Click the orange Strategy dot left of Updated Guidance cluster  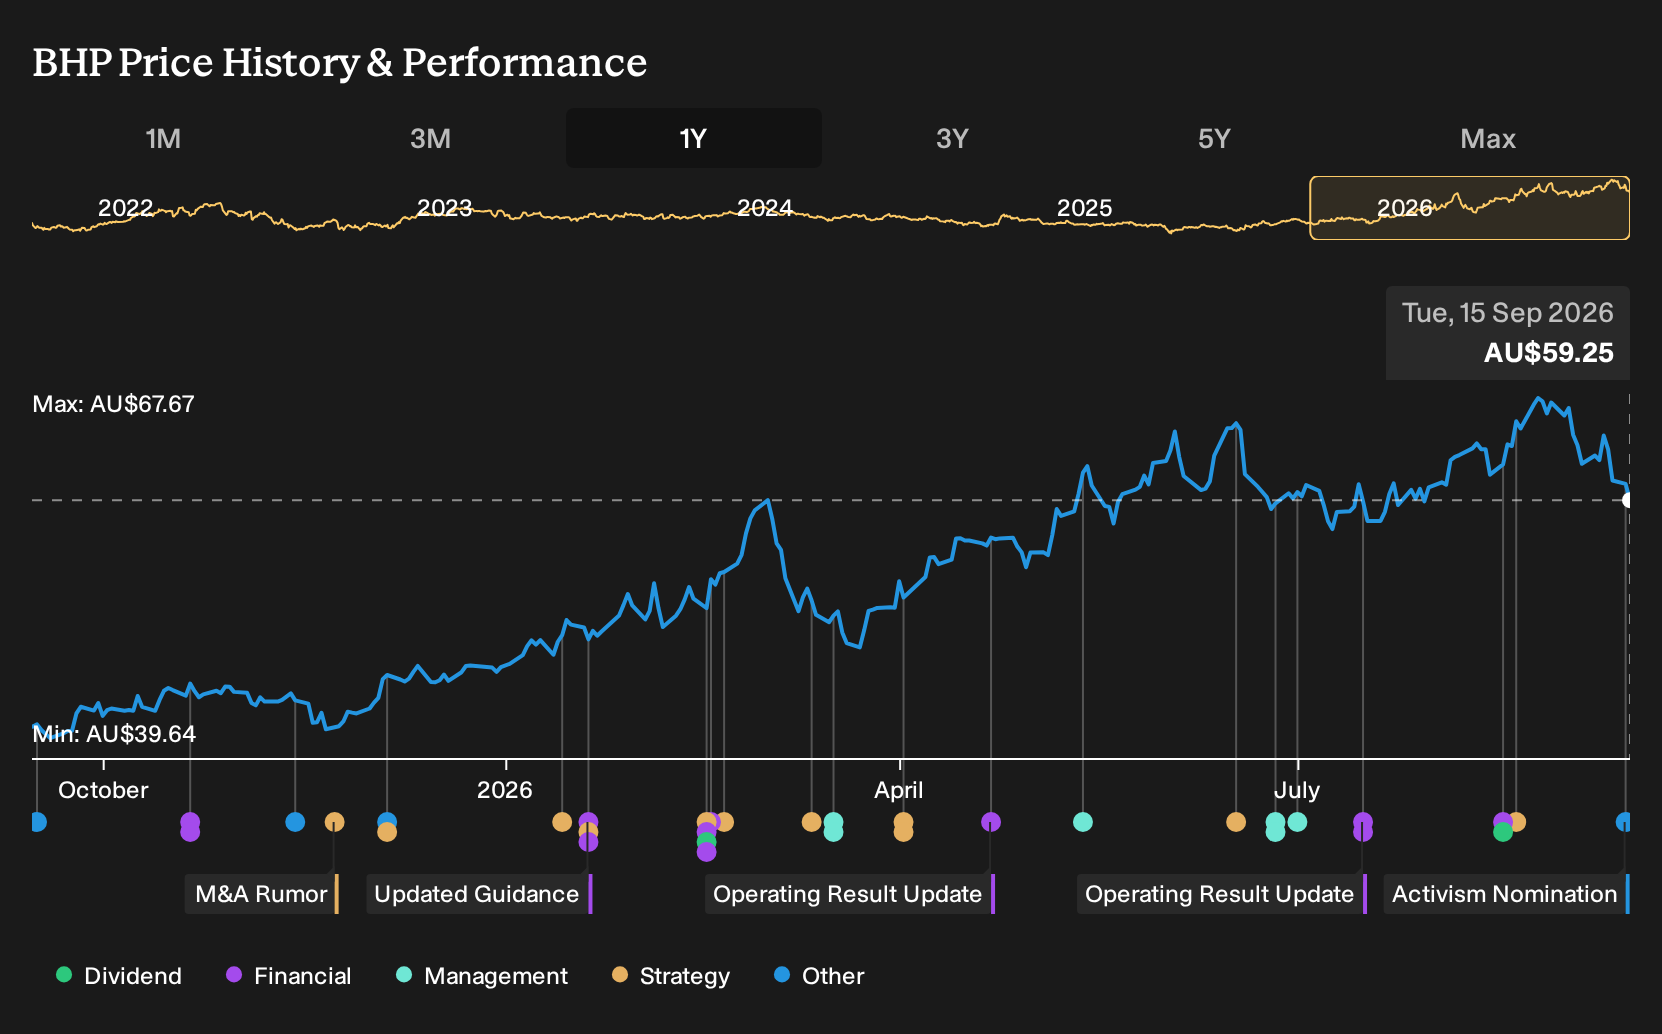tap(562, 822)
